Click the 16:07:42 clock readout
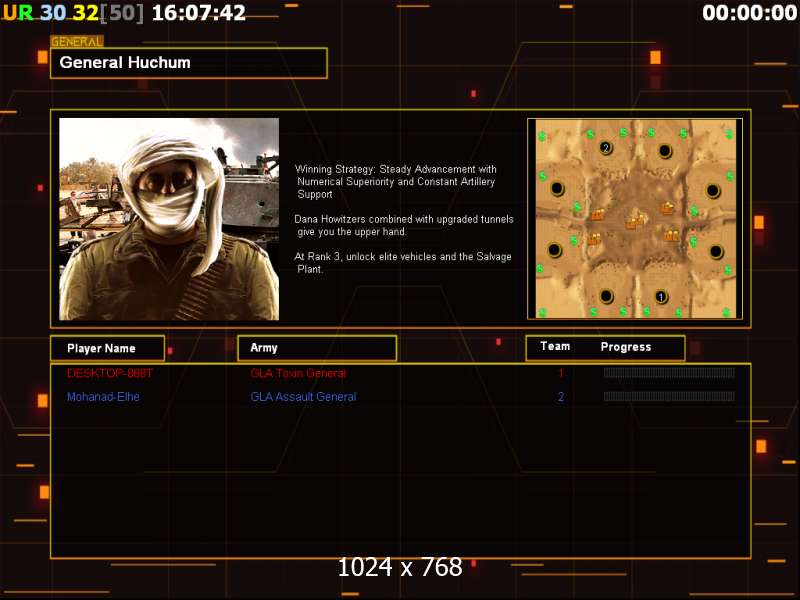The image size is (800, 600). (199, 13)
